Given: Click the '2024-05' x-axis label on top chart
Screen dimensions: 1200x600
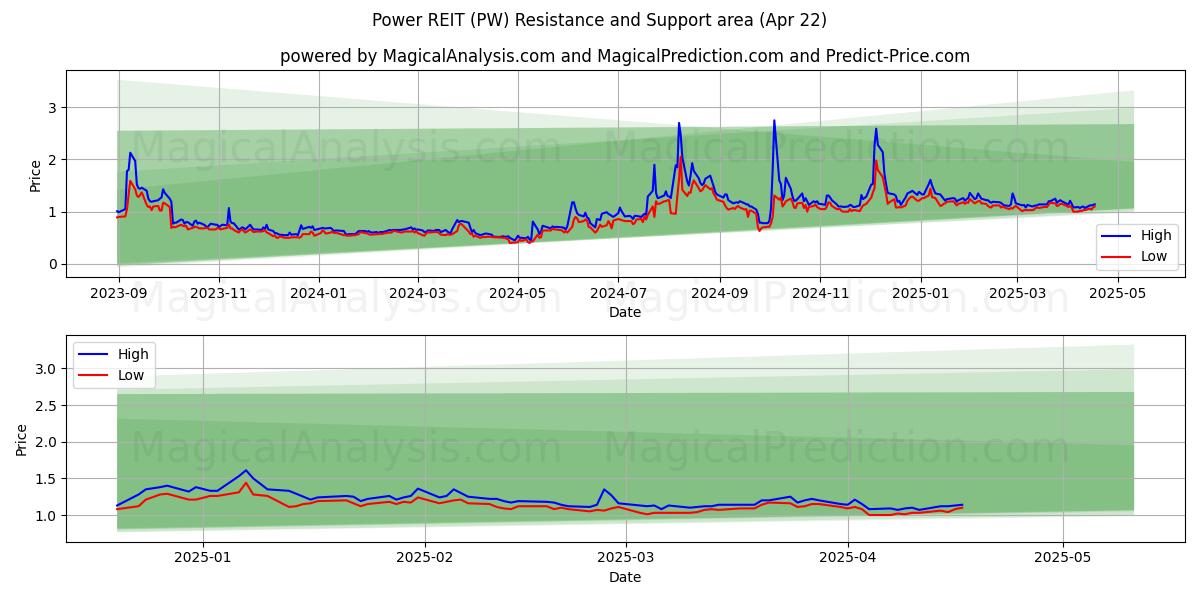Looking at the screenshot, I should (518, 294).
